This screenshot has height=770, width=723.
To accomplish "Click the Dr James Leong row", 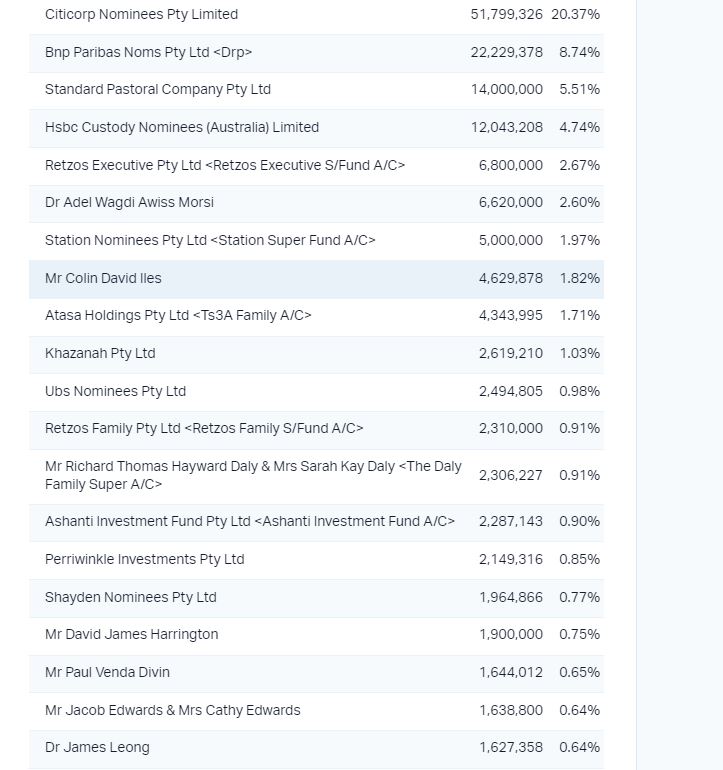I will tap(316, 747).
